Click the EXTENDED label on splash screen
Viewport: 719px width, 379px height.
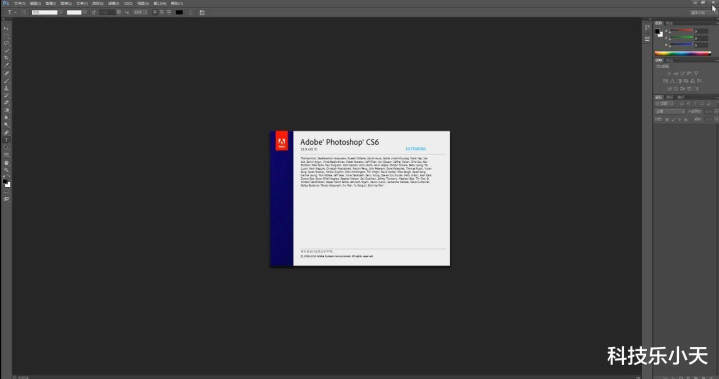click(x=415, y=149)
